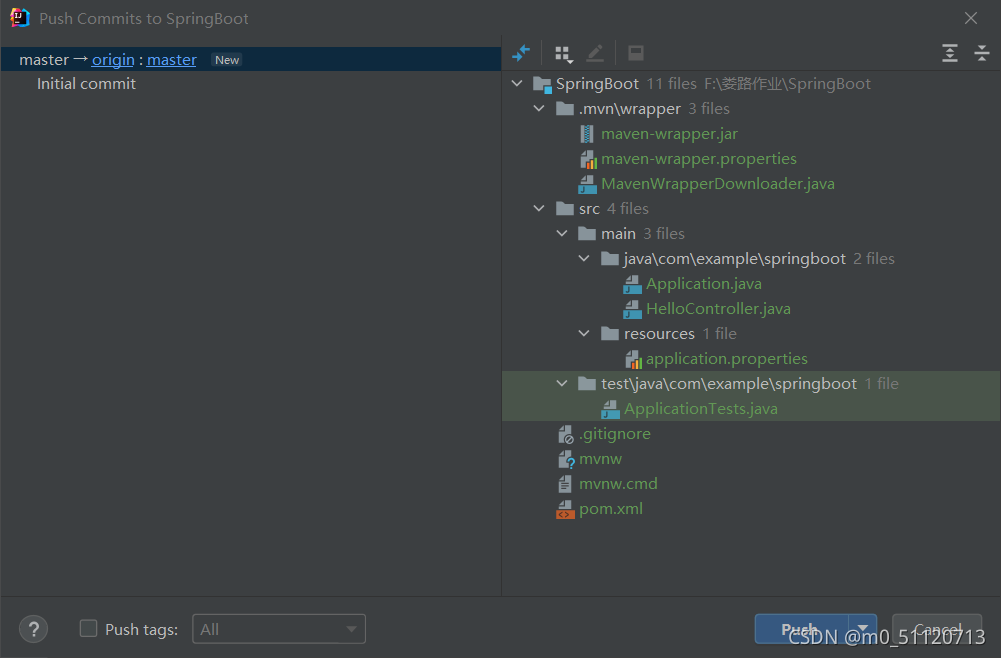Click the pom.xml file icon

pos(565,509)
